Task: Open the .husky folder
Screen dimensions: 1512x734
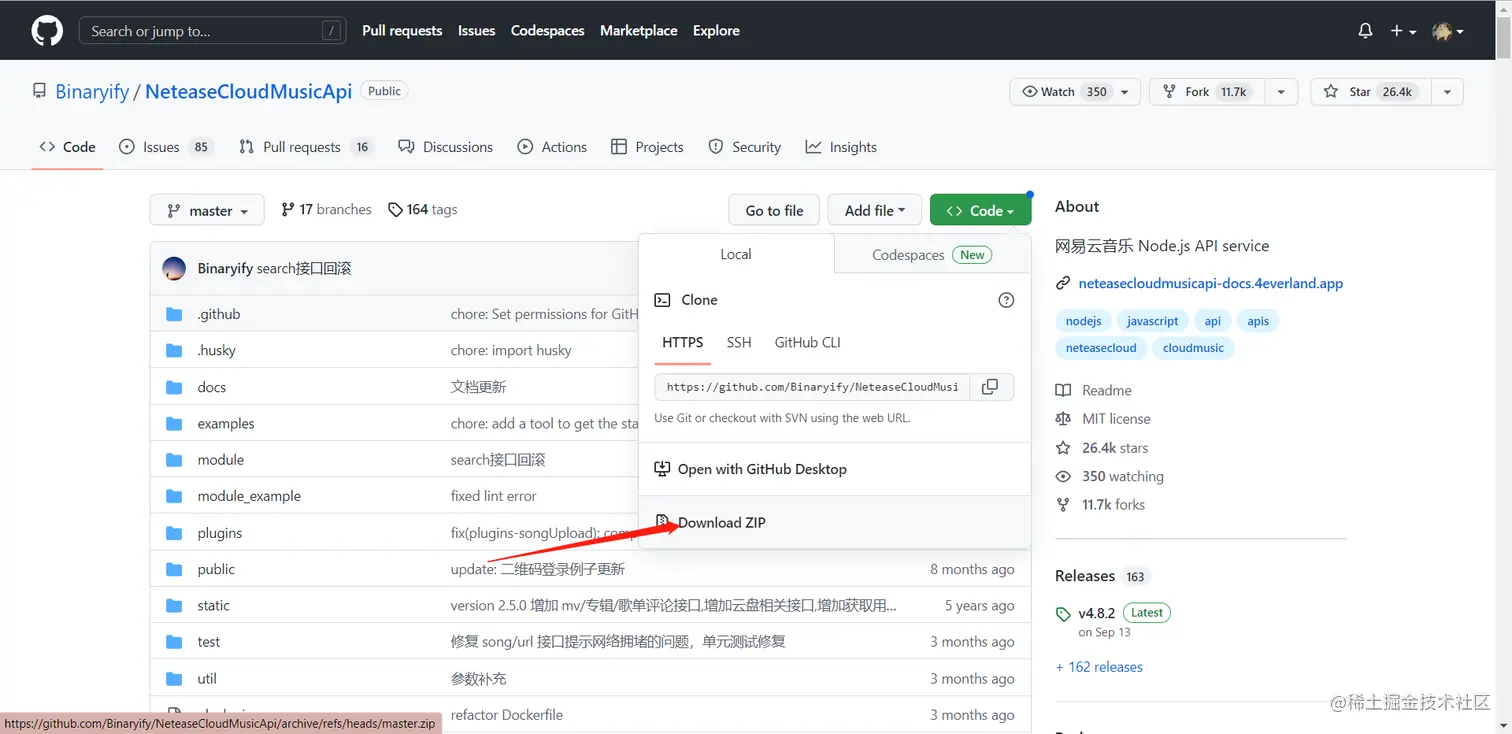Action: [x=216, y=350]
